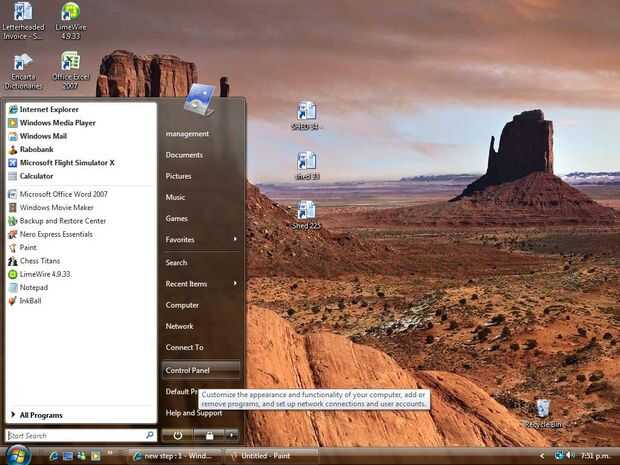Viewport: 620px width, 465px height.
Task: Select the Letterheaded Invoice desktop shortcut
Action: (23, 21)
